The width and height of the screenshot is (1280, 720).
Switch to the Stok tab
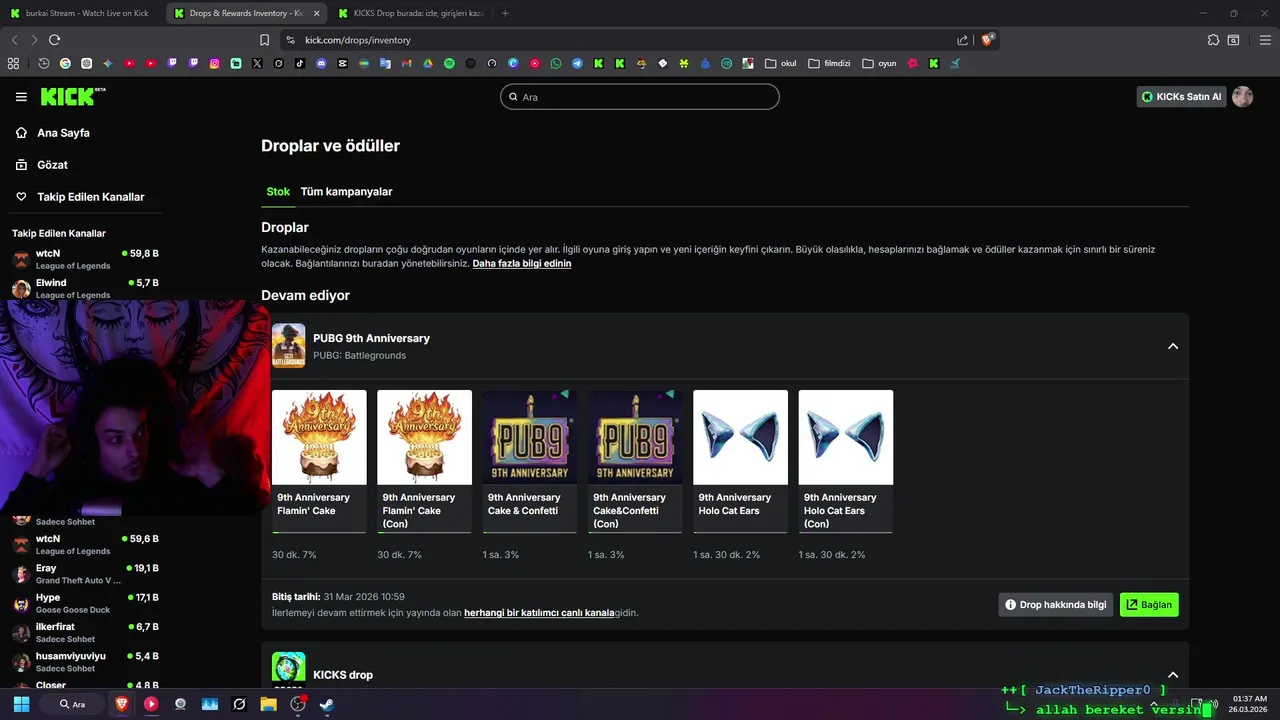[x=278, y=191]
